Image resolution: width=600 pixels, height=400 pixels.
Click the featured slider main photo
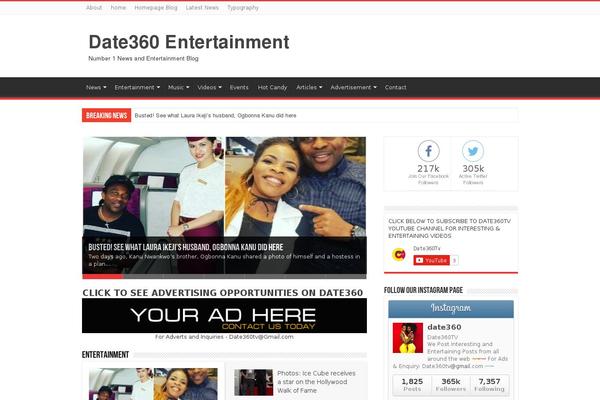[224, 187]
